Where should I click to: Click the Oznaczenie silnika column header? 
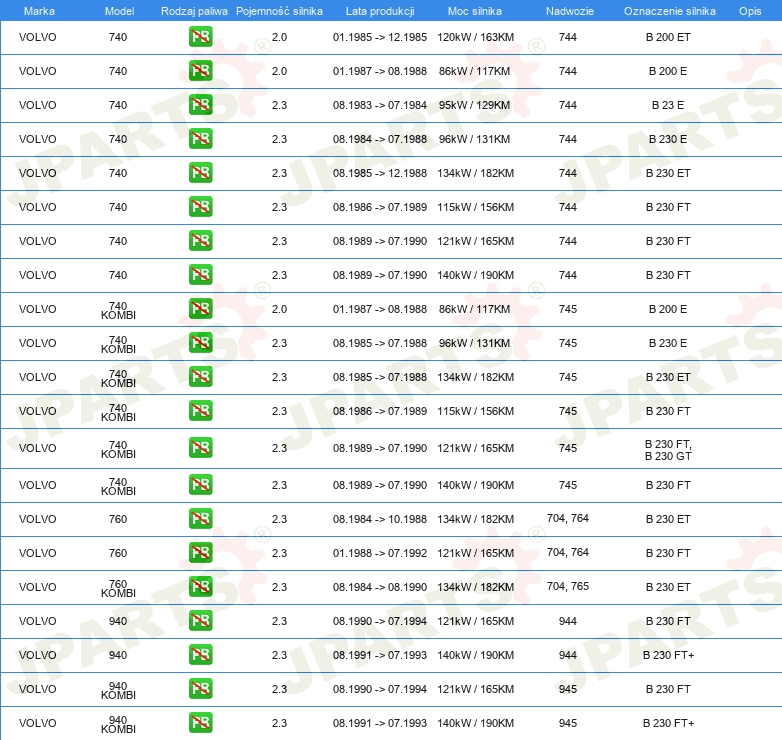click(x=670, y=11)
